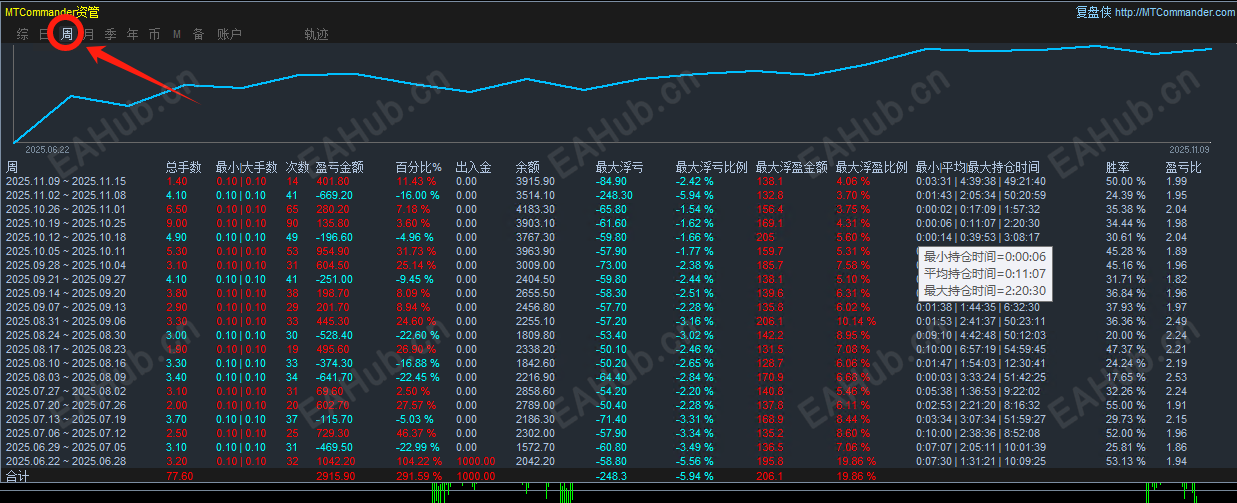
Task: Select week row 2025.07.20 ~ 2025.07.26
Action: pyautogui.click(x=618, y=404)
